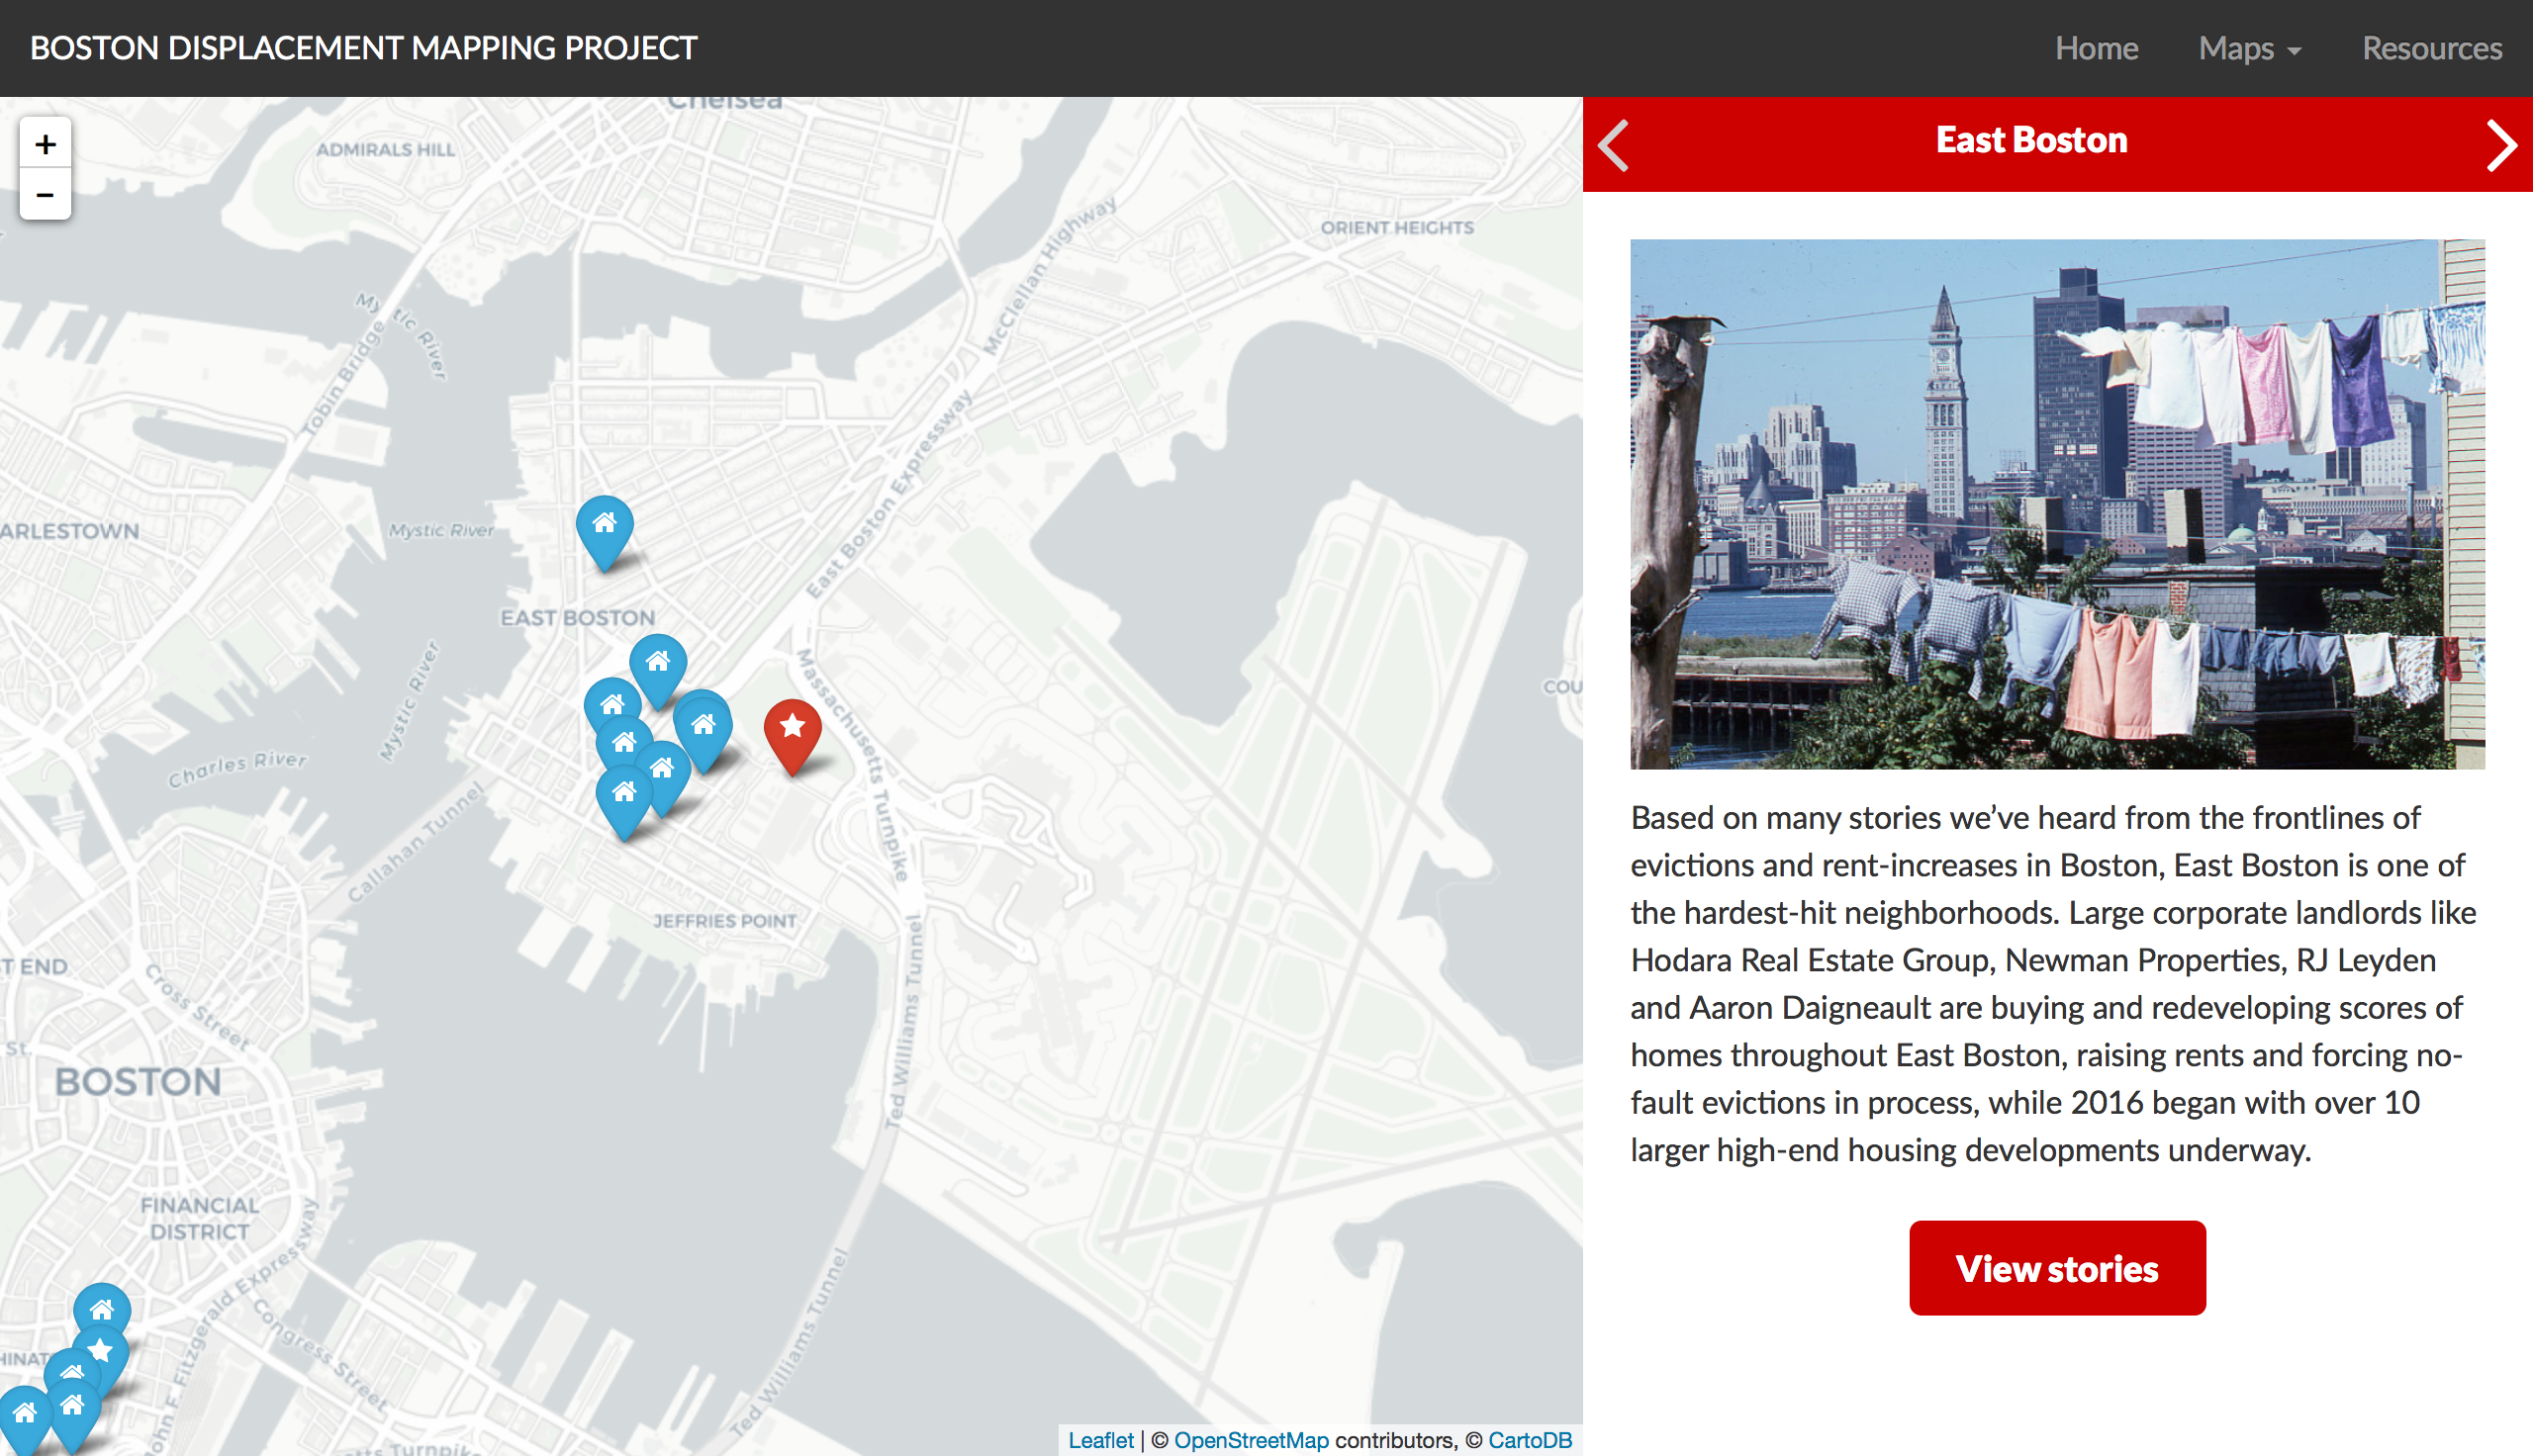Click the red star map marker
Viewport: 2533px width, 1456px height.
pyautogui.click(x=792, y=728)
